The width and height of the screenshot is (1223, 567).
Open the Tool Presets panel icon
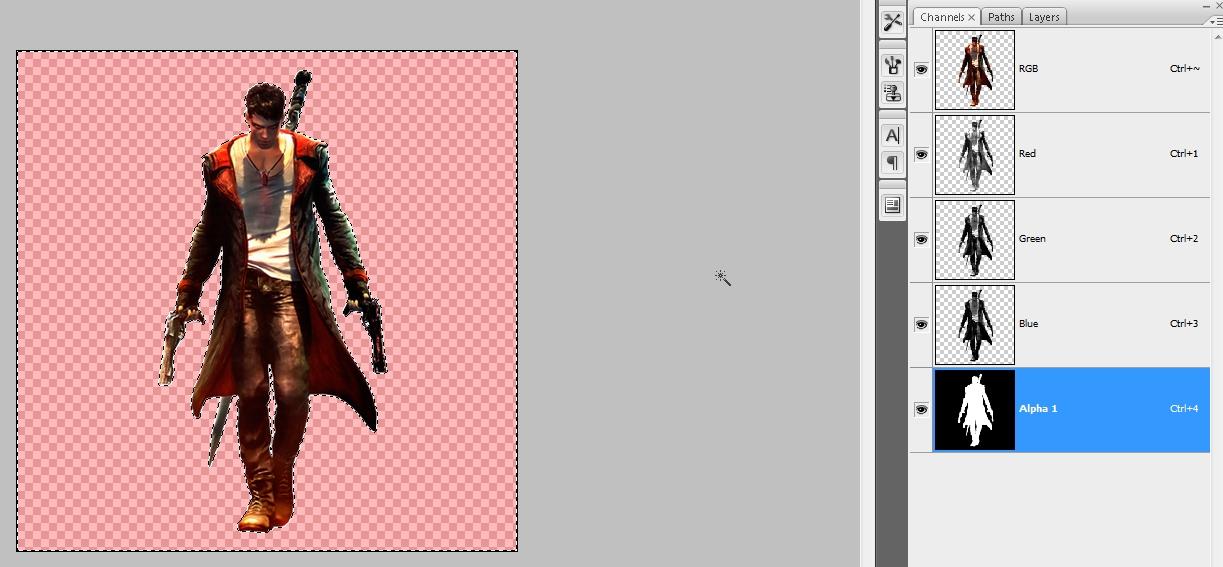pyautogui.click(x=892, y=21)
